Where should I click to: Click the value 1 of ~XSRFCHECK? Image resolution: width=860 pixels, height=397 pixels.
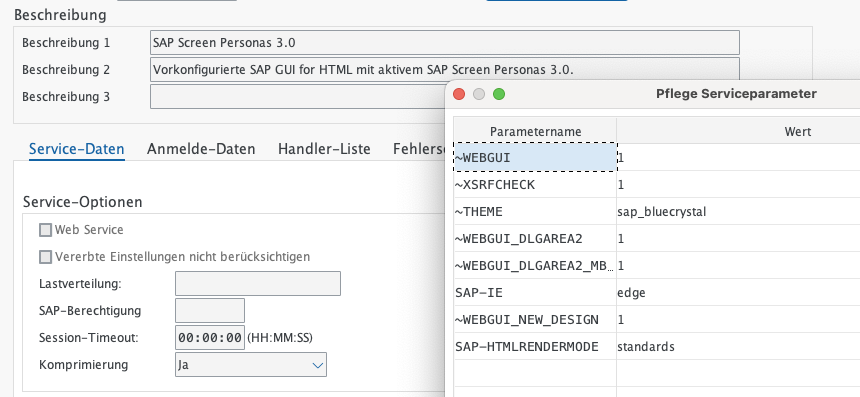point(738,184)
